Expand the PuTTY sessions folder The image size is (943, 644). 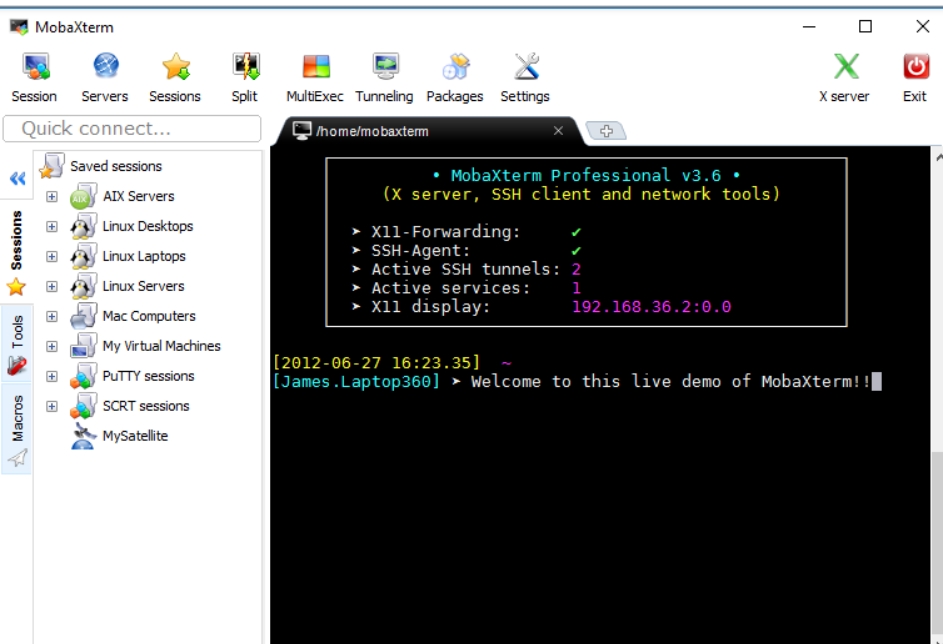52,377
